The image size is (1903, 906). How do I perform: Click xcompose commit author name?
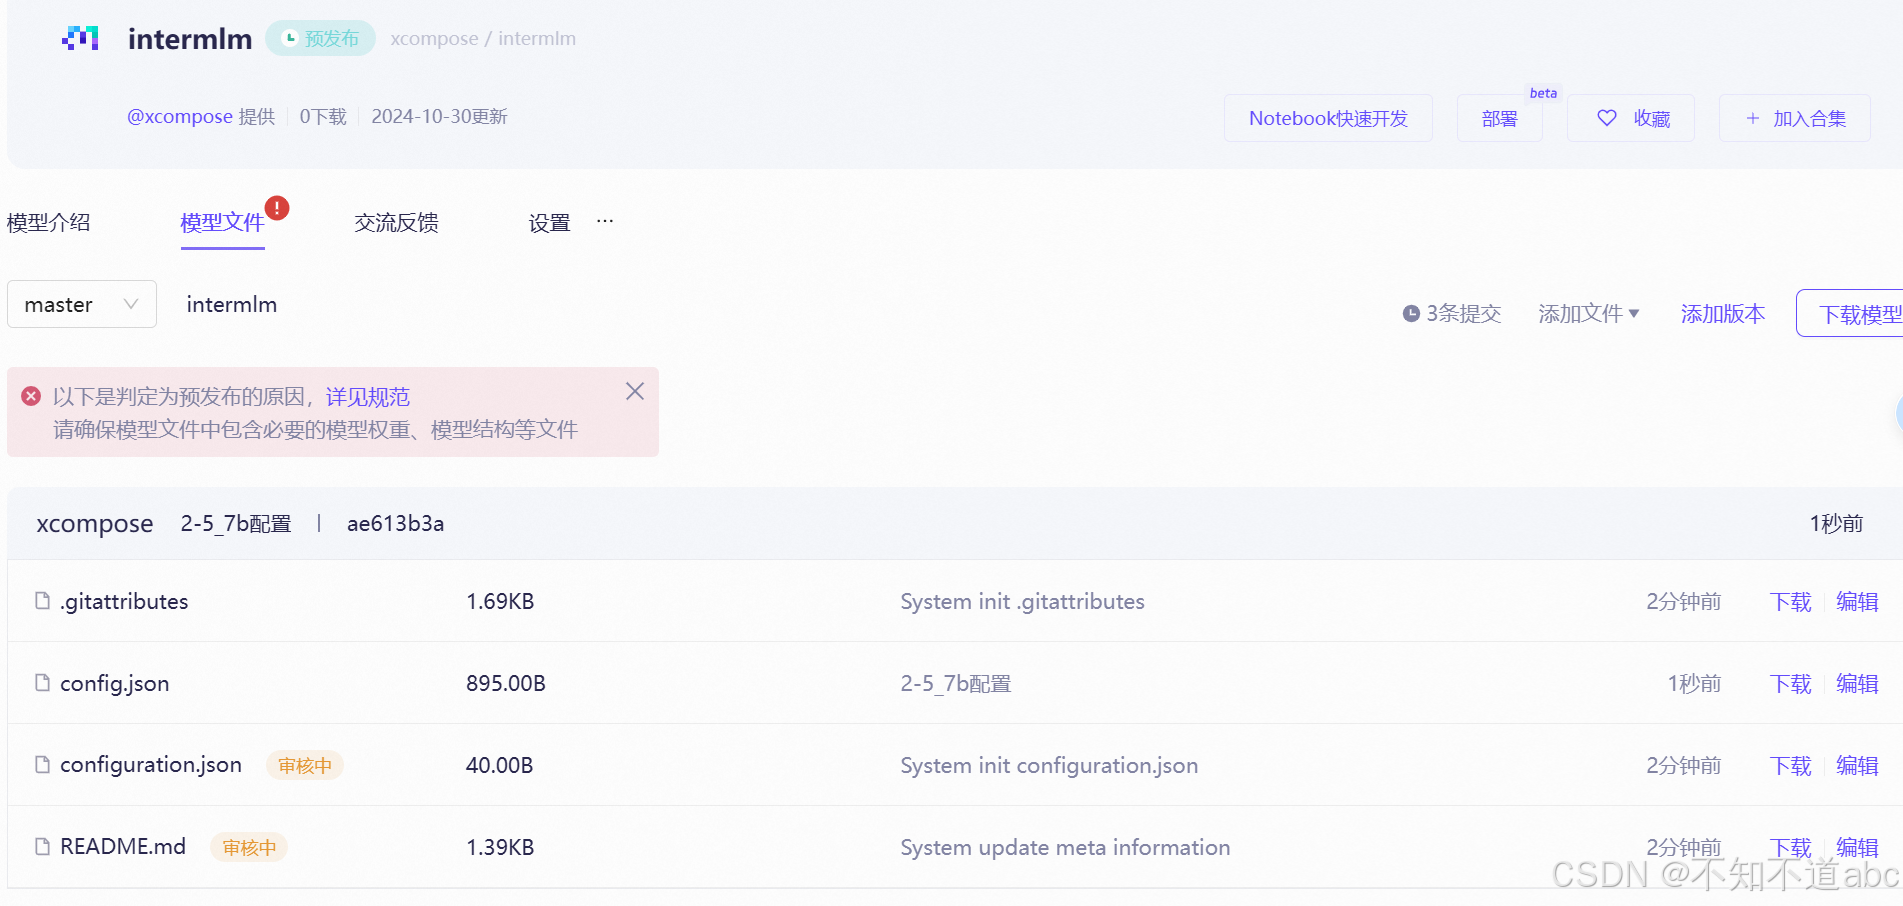pos(95,523)
